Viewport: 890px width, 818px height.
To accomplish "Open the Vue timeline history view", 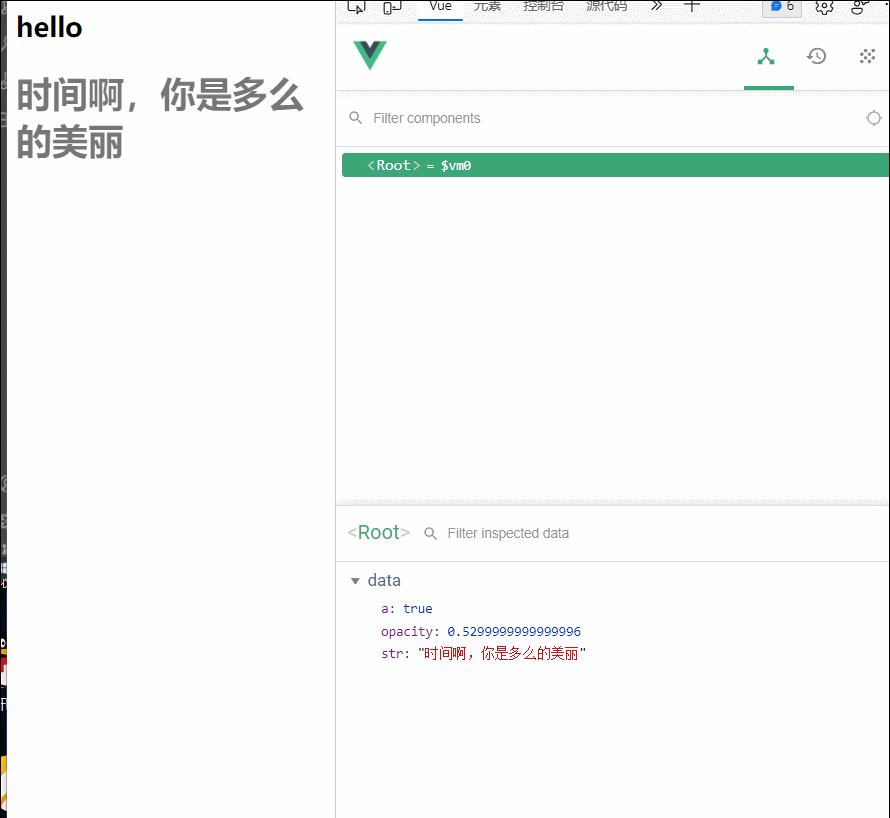I will [x=817, y=56].
